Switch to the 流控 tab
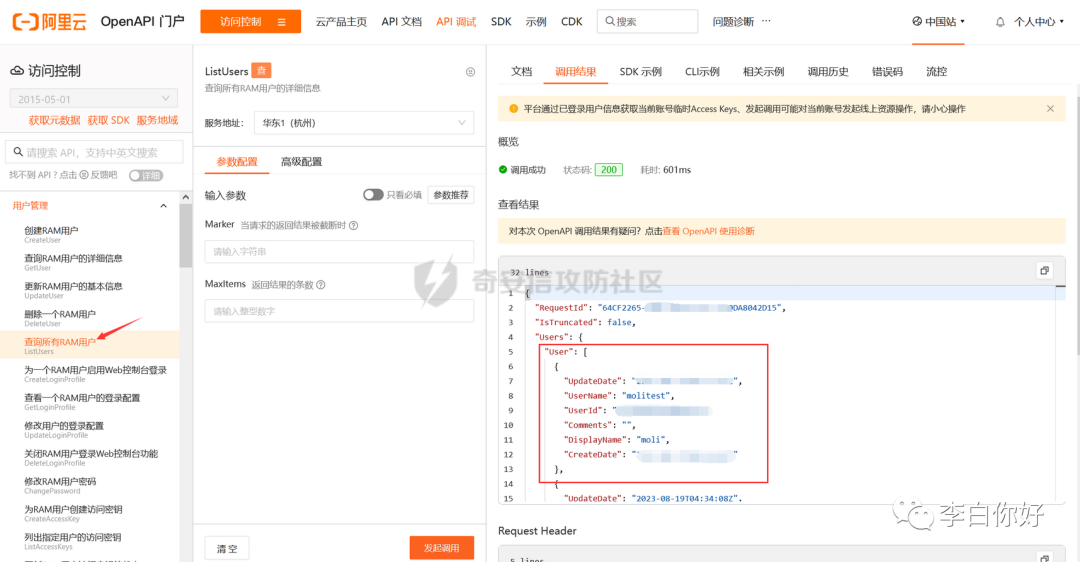Screen dimensions: 1080x562 click(x=937, y=72)
